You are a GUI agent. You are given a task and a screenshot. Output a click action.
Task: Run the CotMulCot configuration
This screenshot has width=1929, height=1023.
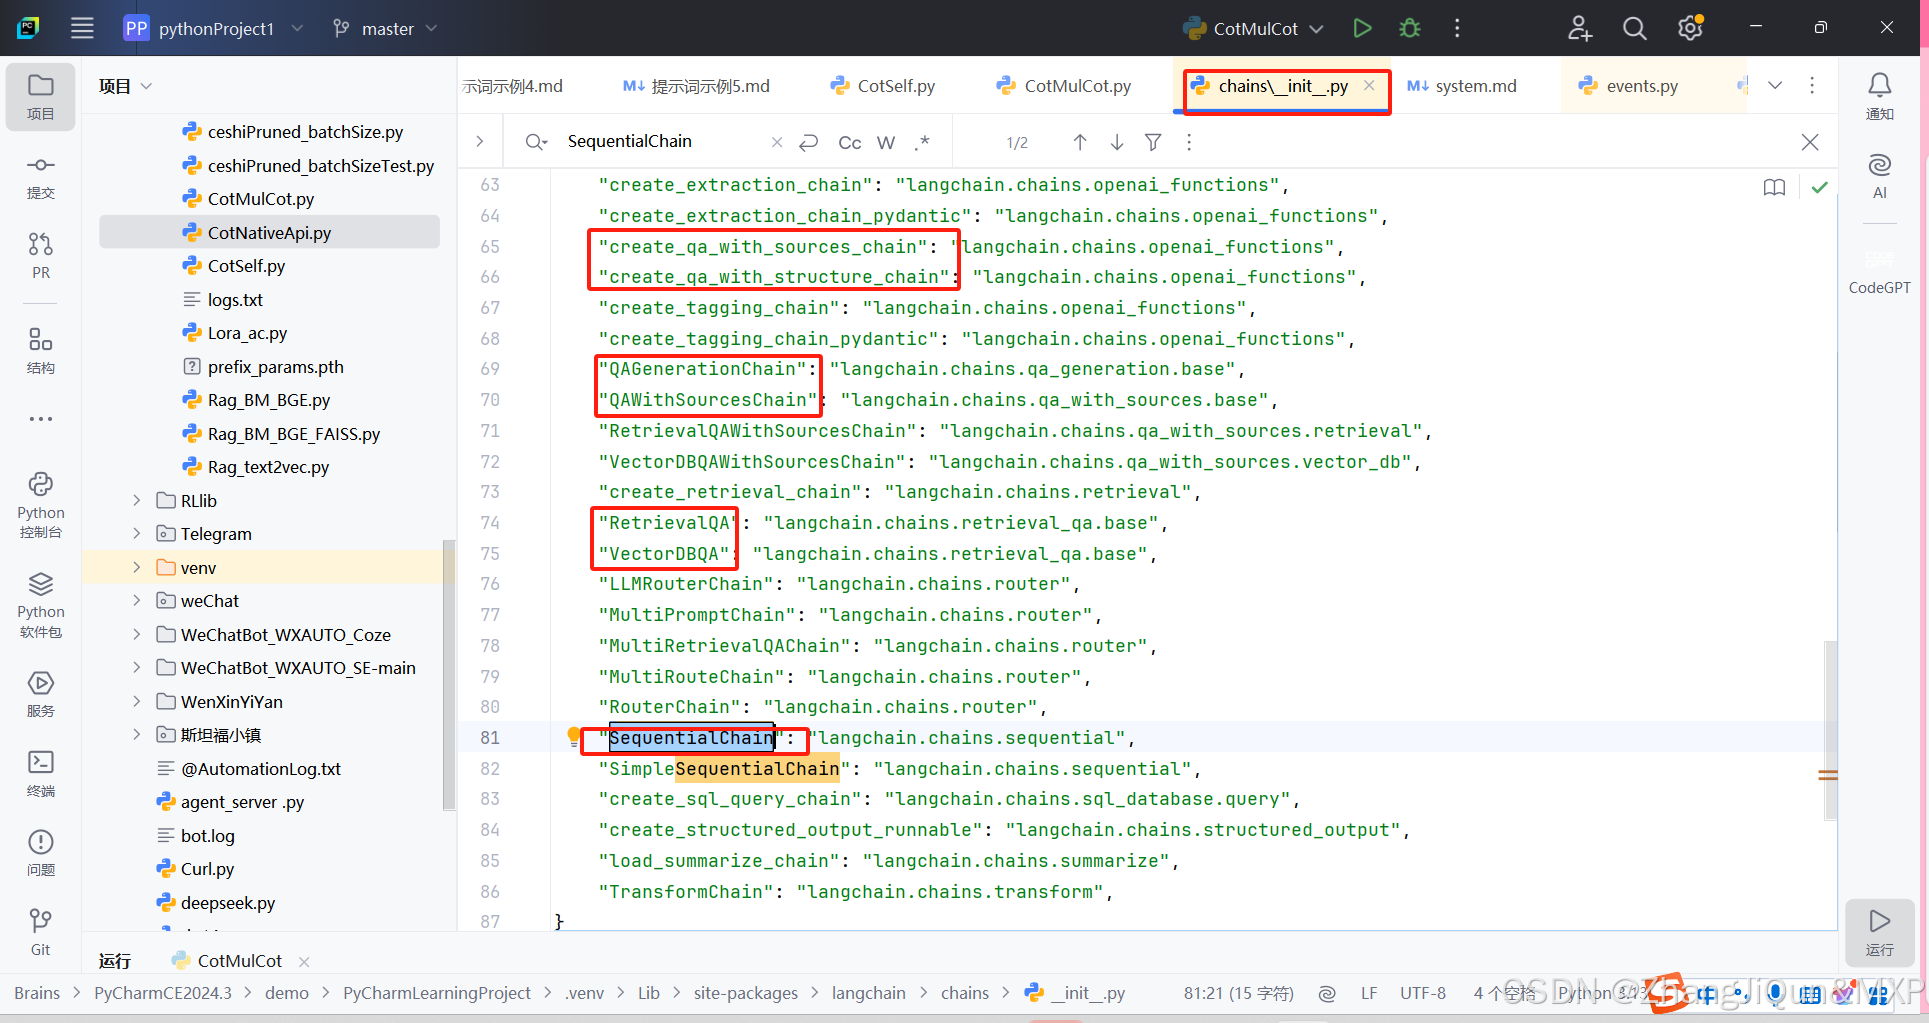tap(1362, 28)
